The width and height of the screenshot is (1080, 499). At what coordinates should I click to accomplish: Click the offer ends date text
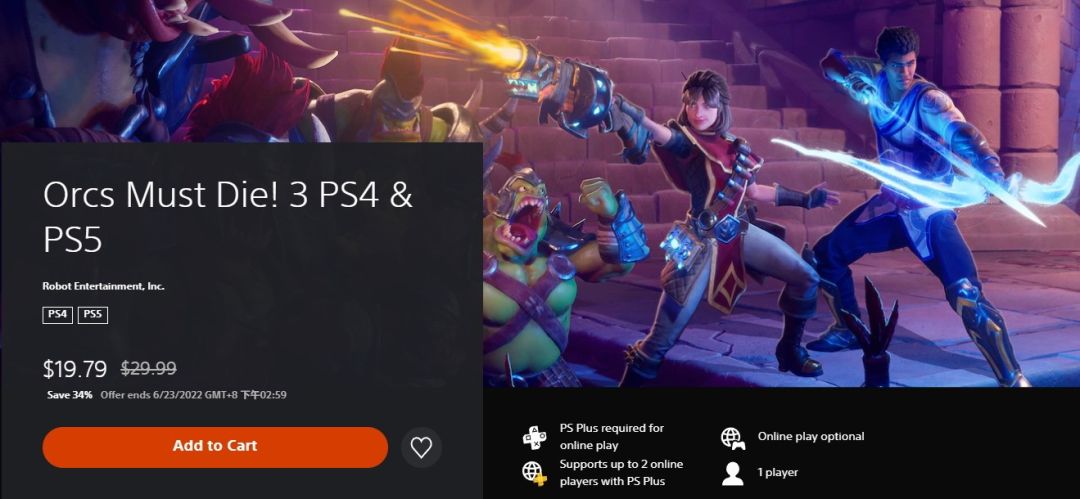tap(194, 395)
